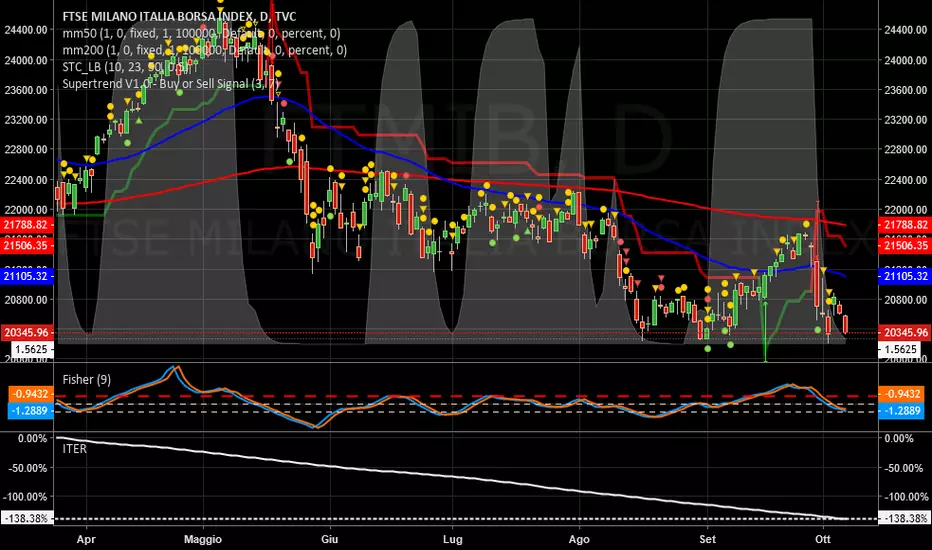The width and height of the screenshot is (932, 550).
Task: Click the white 1.5625 value tag on right axis
Action: [904, 349]
